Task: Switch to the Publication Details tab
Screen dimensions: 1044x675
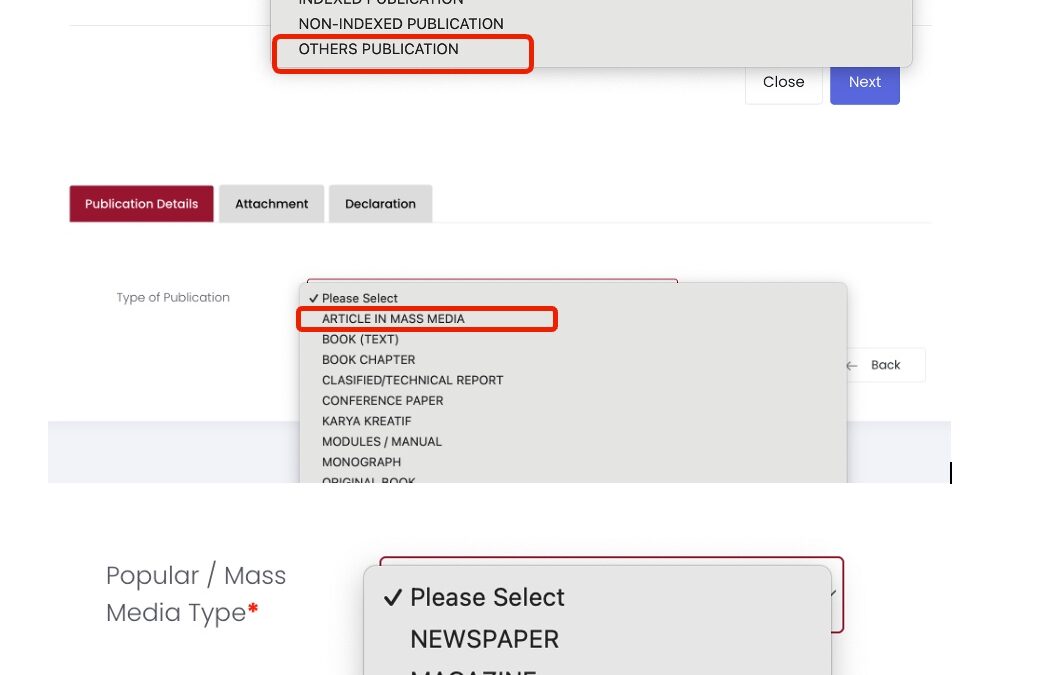Action: (140, 203)
